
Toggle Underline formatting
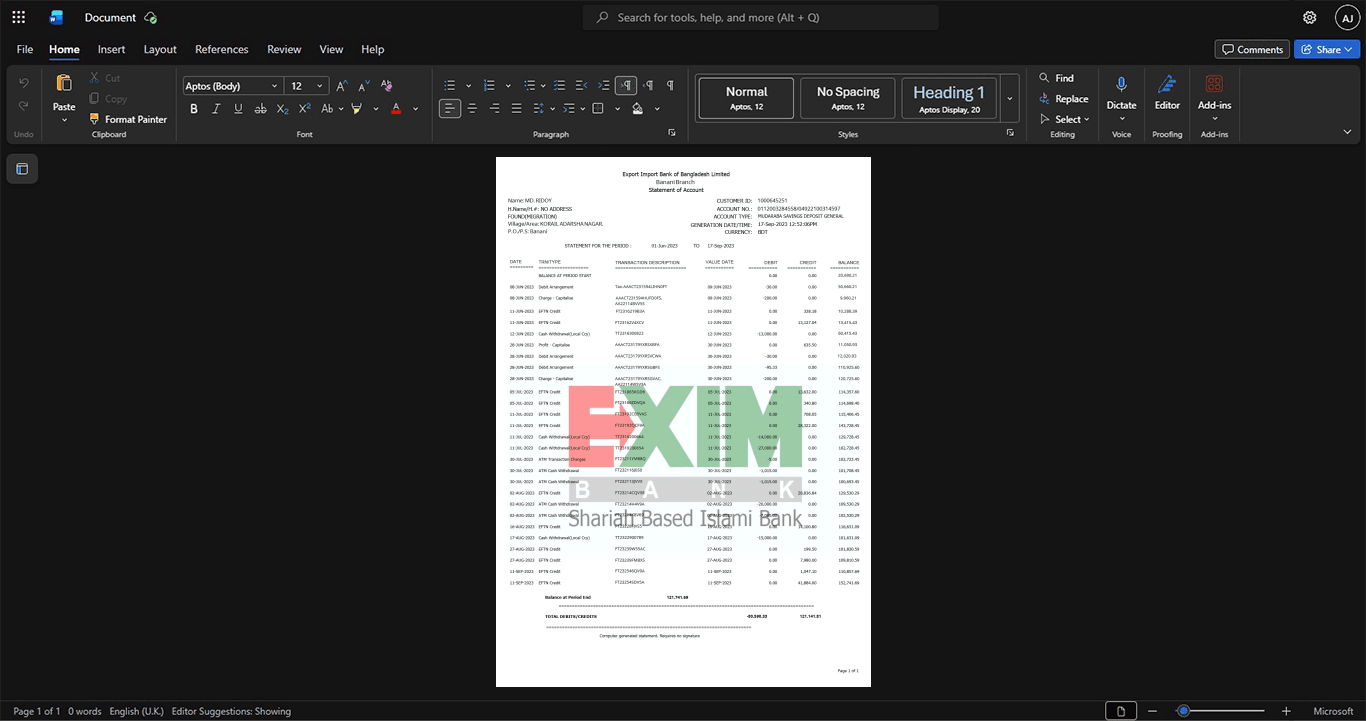[x=238, y=108]
